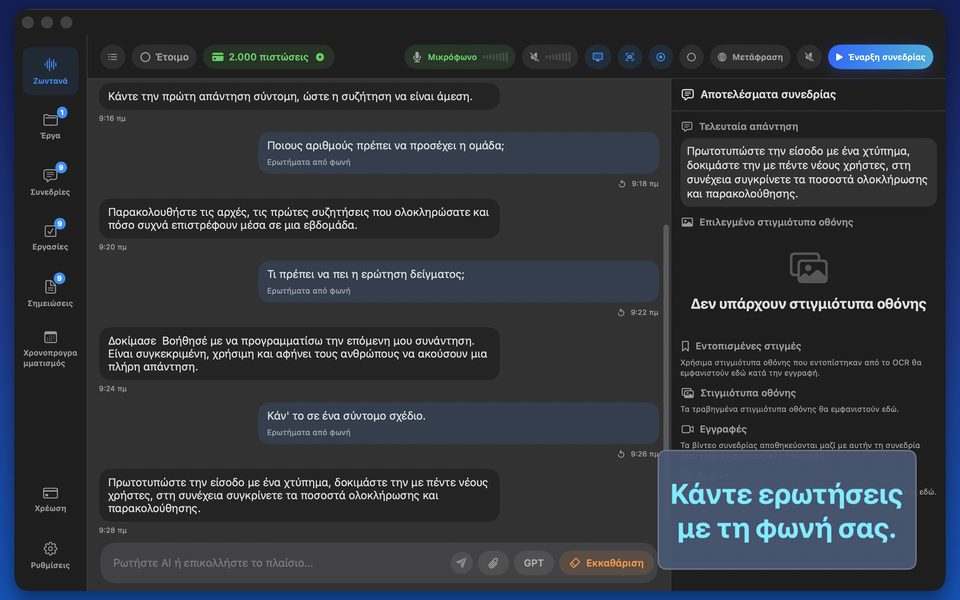Open the Σημειώσεις section in sidebar
Image resolution: width=960 pixels, height=600 pixels.
(x=50, y=291)
